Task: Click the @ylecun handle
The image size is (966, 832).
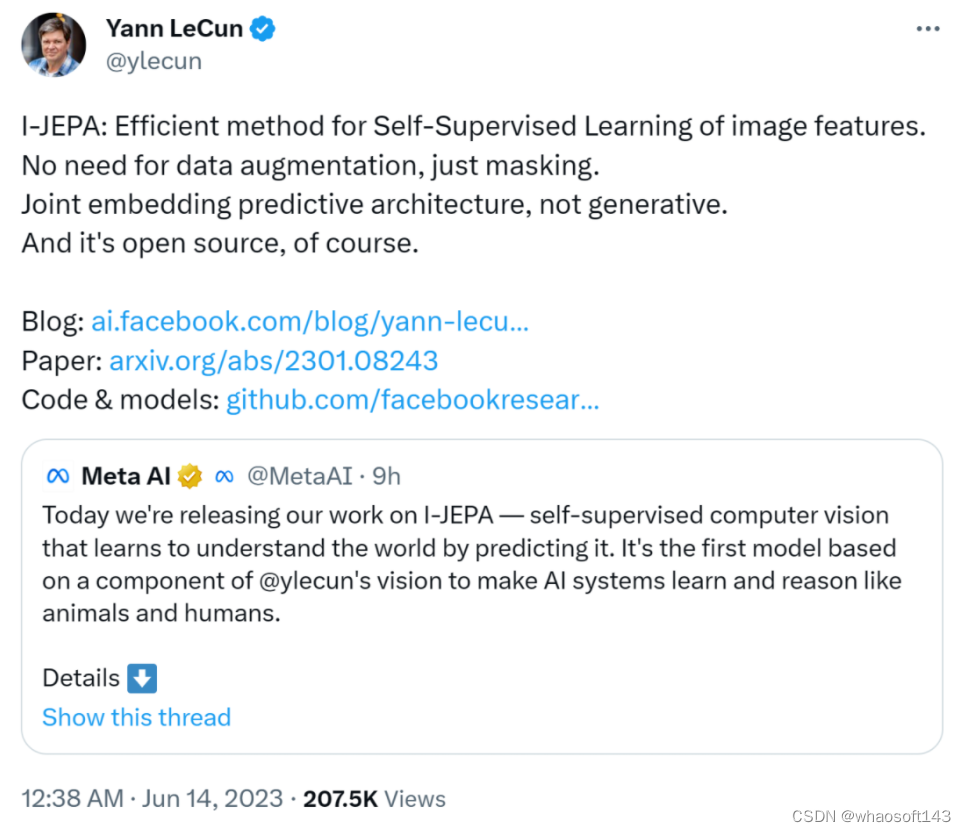Action: coord(154,61)
